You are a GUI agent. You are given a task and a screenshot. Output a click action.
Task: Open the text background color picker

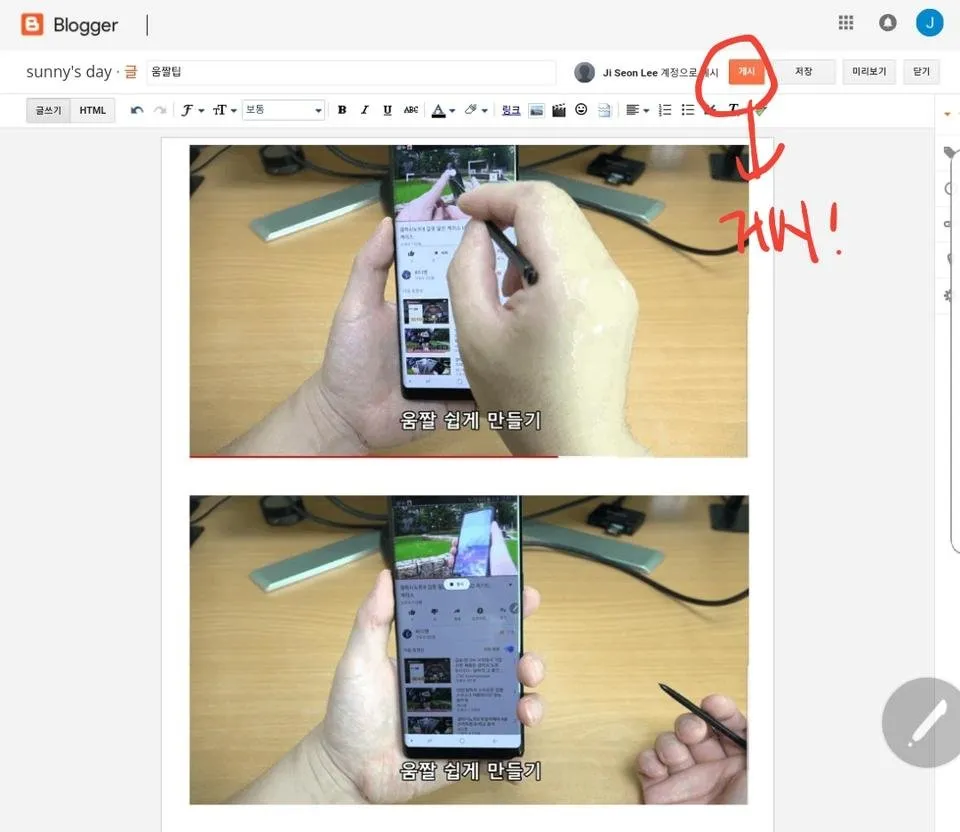tap(476, 110)
